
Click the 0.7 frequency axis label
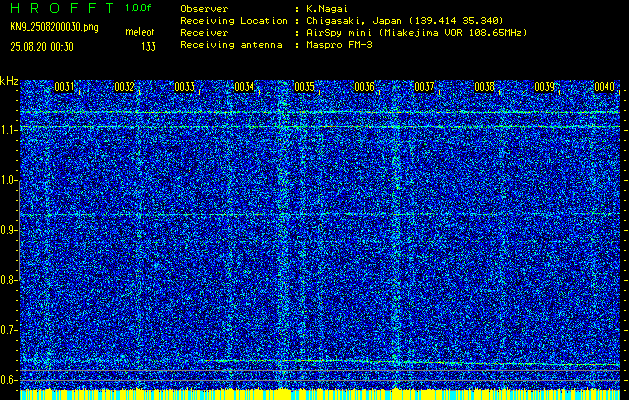pos(8,331)
